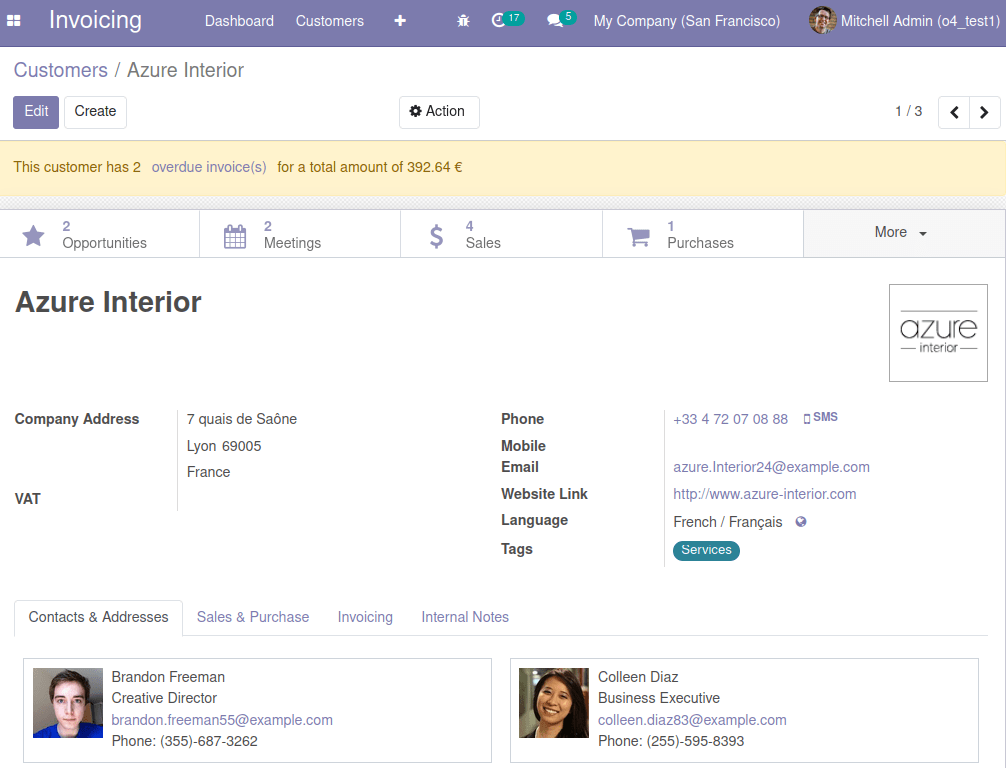Image resolution: width=1006 pixels, height=768 pixels.
Task: Click the French / Français language value
Action: 728,522
